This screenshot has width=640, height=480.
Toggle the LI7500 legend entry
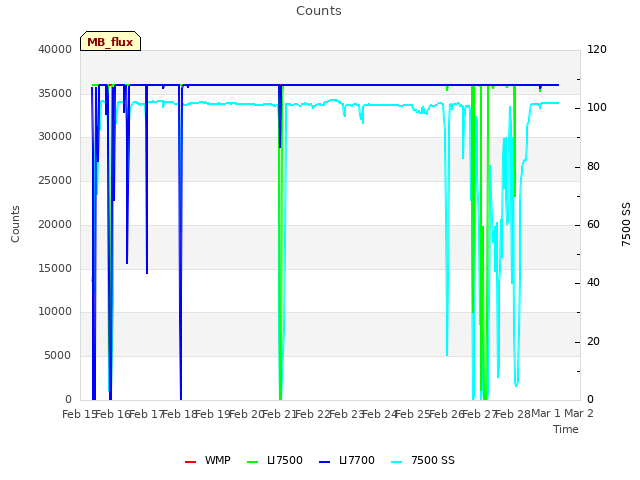(275, 460)
